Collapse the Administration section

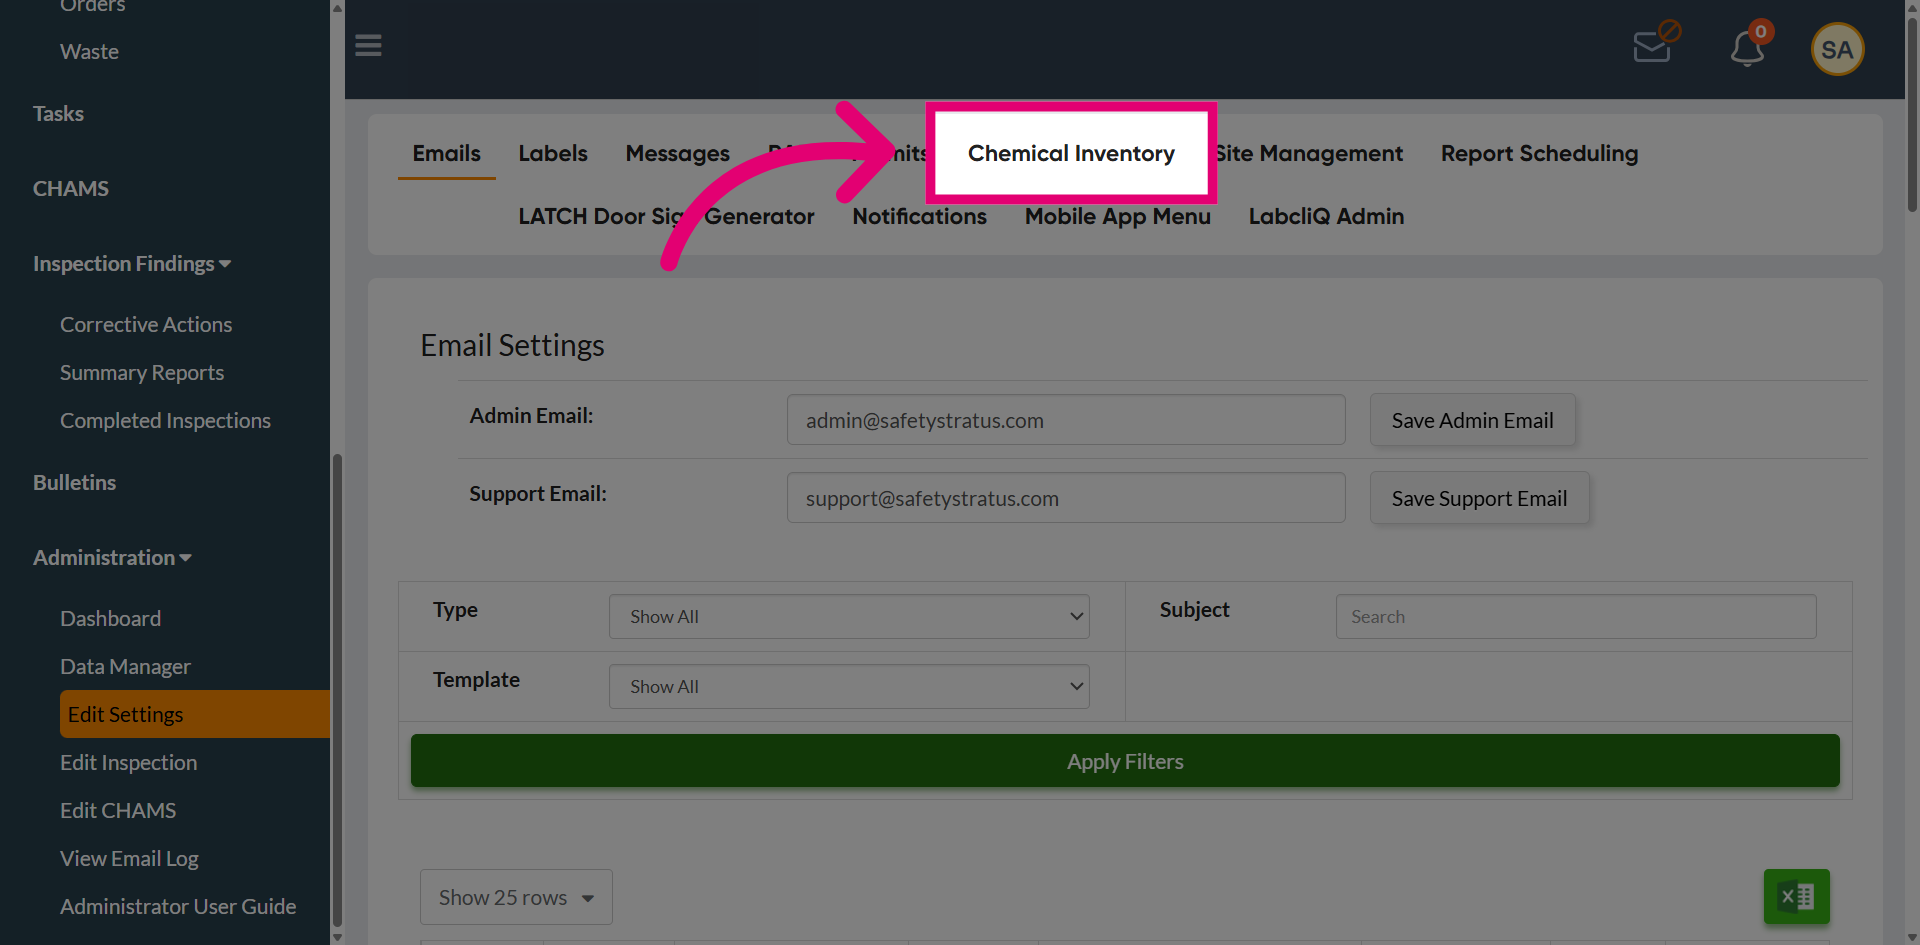pyautogui.click(x=112, y=558)
